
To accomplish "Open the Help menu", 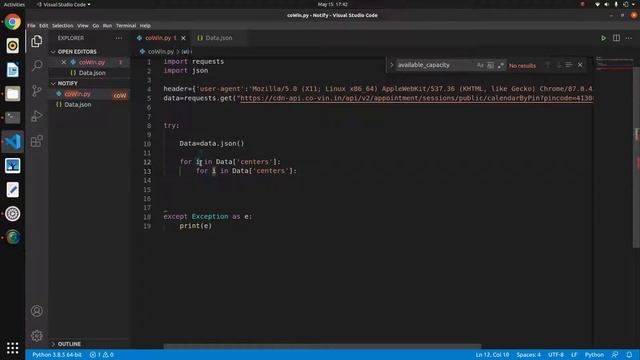I will [x=145, y=26].
